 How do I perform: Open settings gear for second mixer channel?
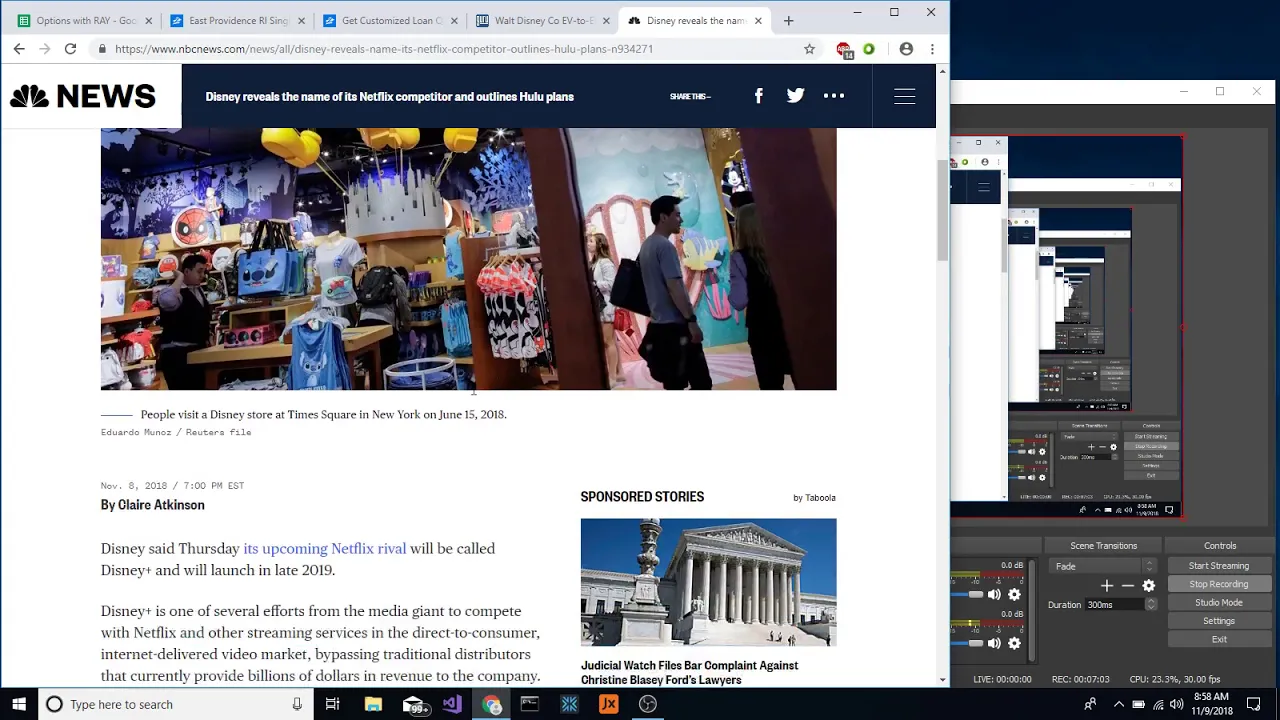[1014, 643]
